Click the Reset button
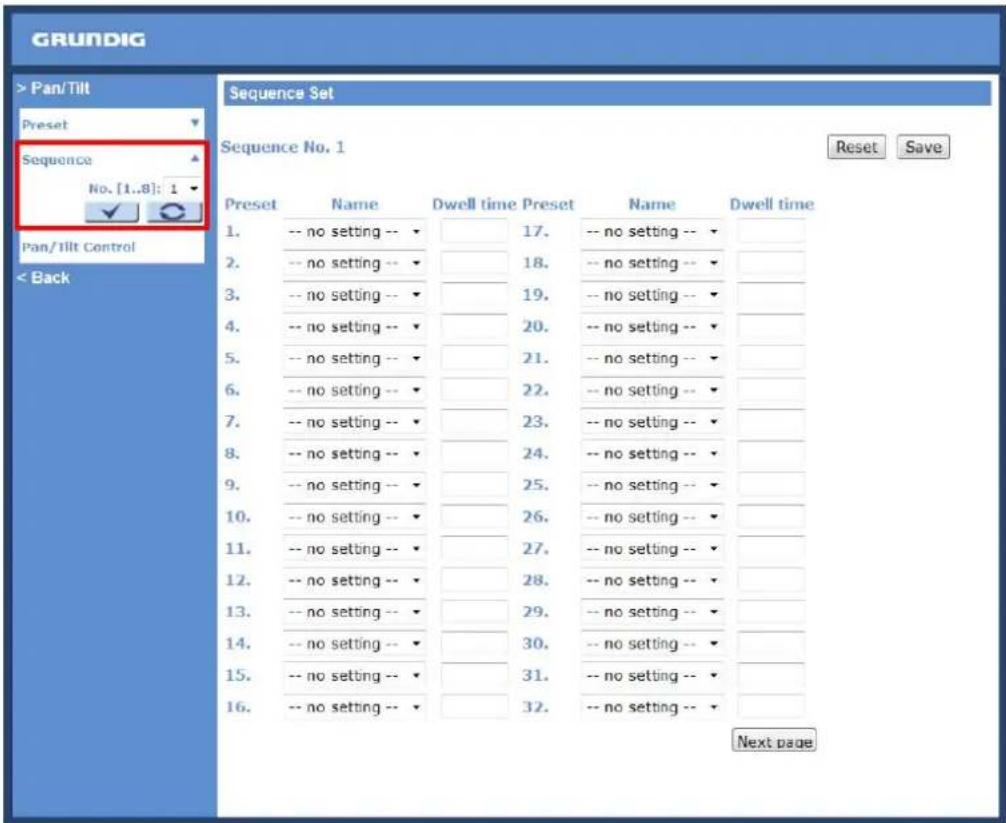Screen dimensions: 1006x823 [x=856, y=147]
